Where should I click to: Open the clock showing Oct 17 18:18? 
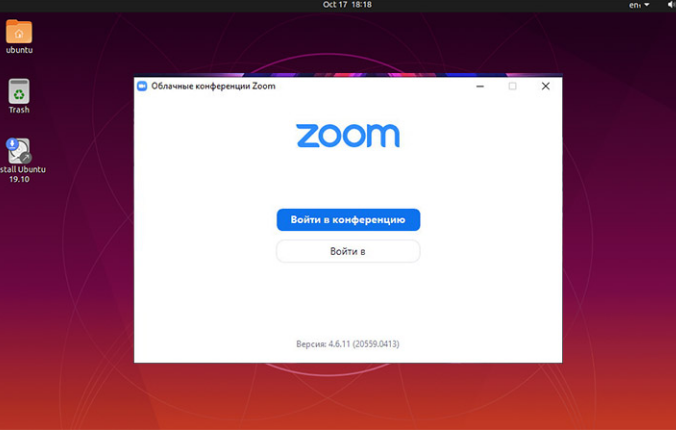(347, 5)
